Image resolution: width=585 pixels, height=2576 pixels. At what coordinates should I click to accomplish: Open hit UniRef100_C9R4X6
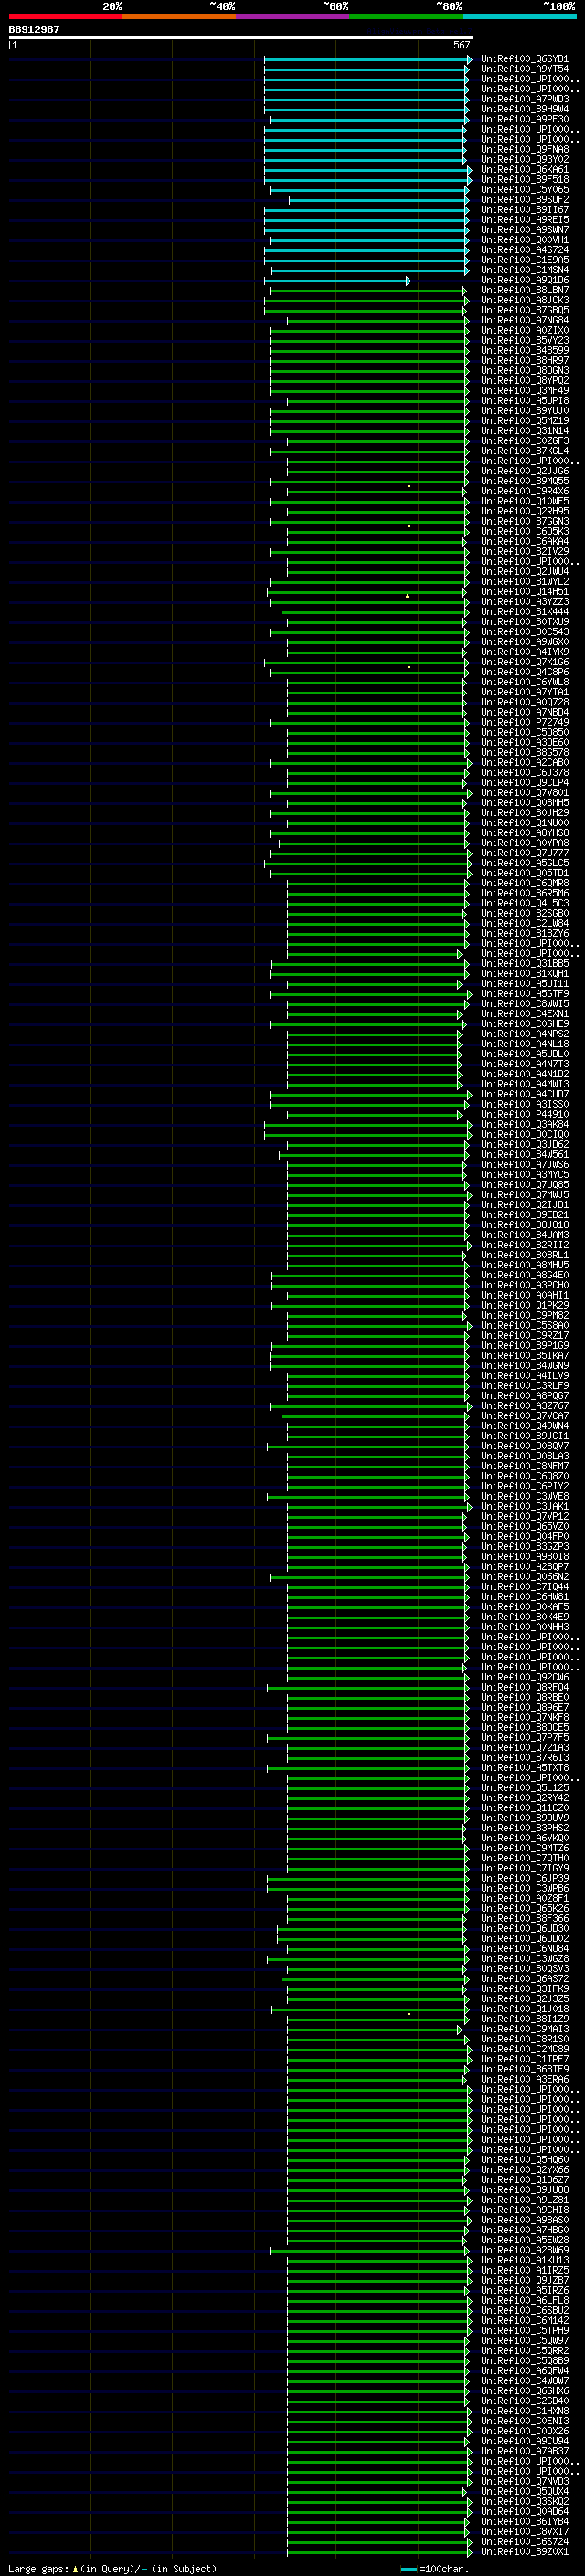coord(524,491)
